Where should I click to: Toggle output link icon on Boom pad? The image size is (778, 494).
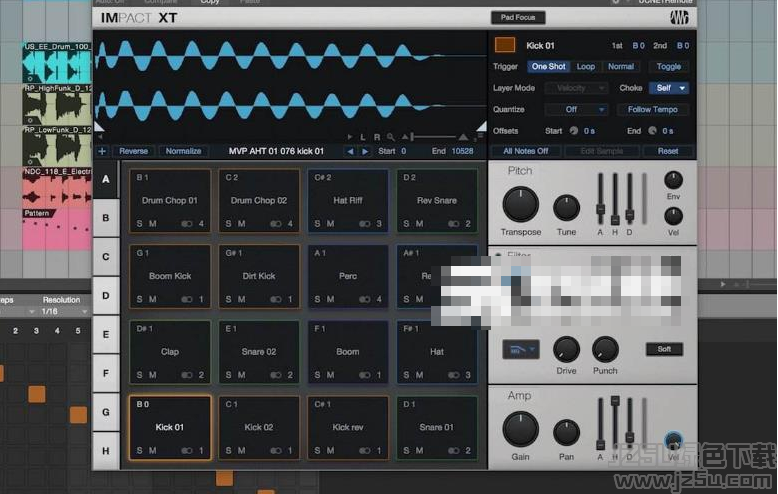(365, 375)
